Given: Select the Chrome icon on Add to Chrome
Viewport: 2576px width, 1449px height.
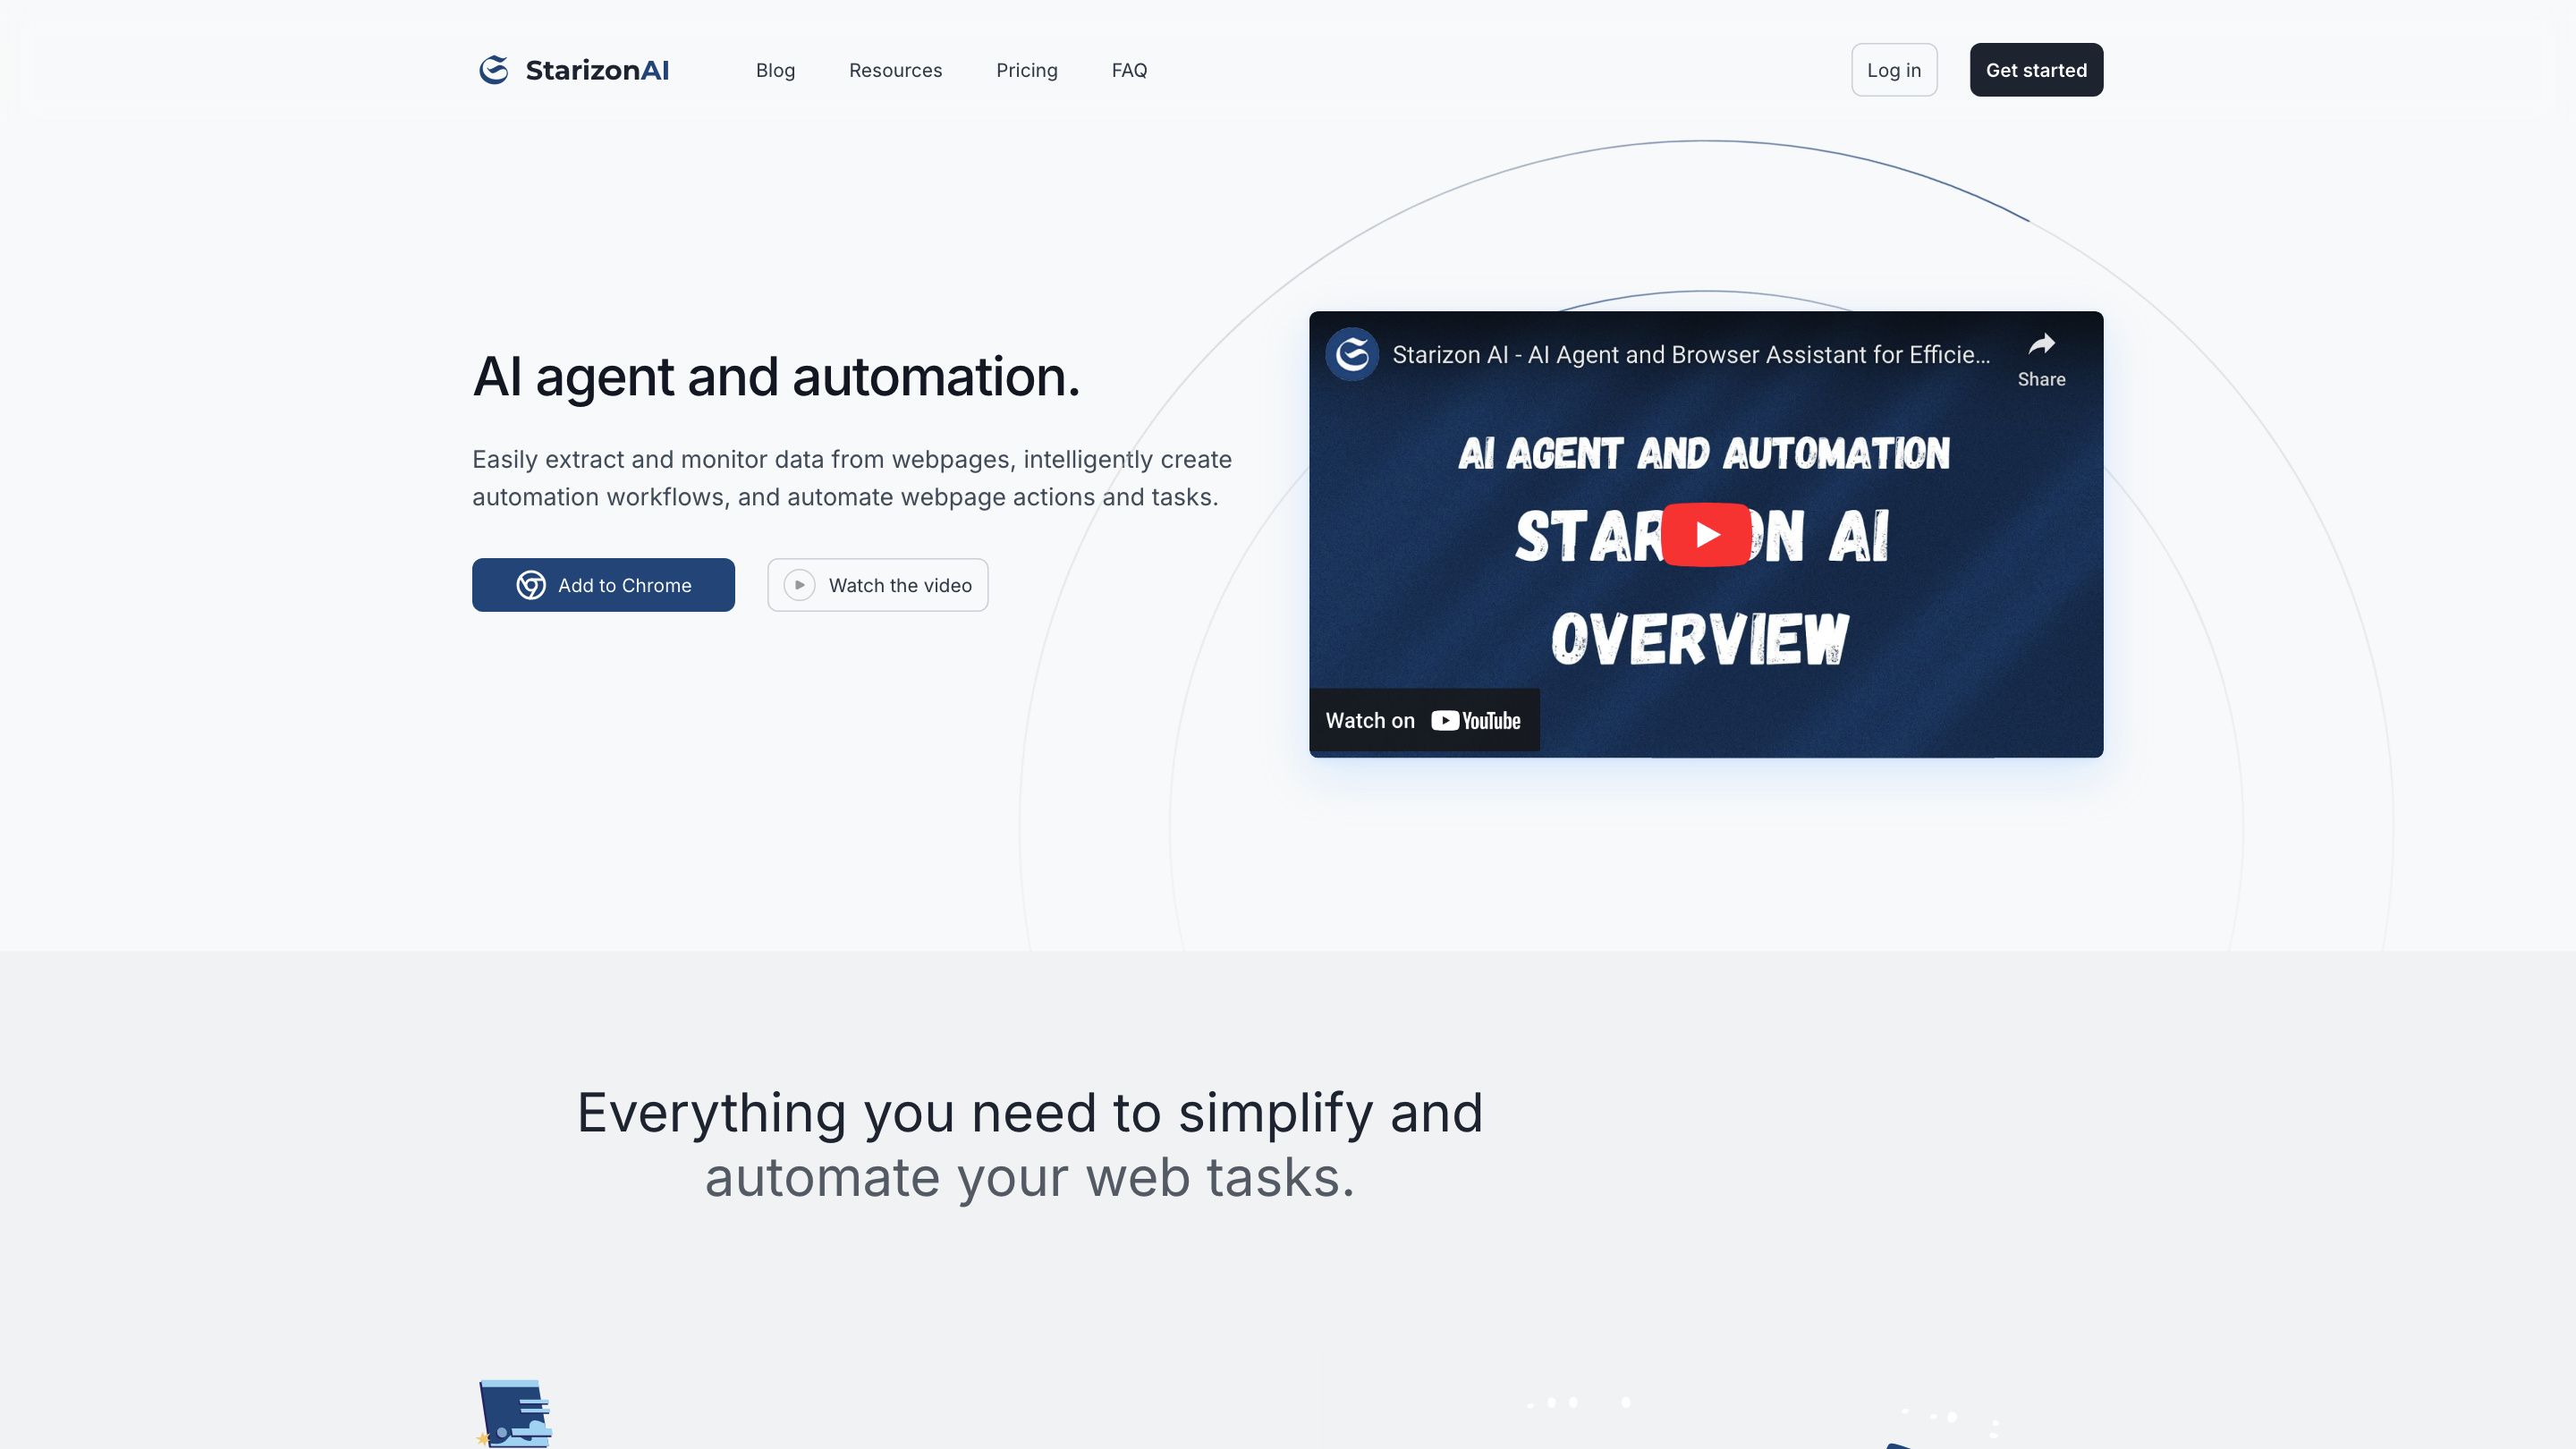Looking at the screenshot, I should (531, 585).
